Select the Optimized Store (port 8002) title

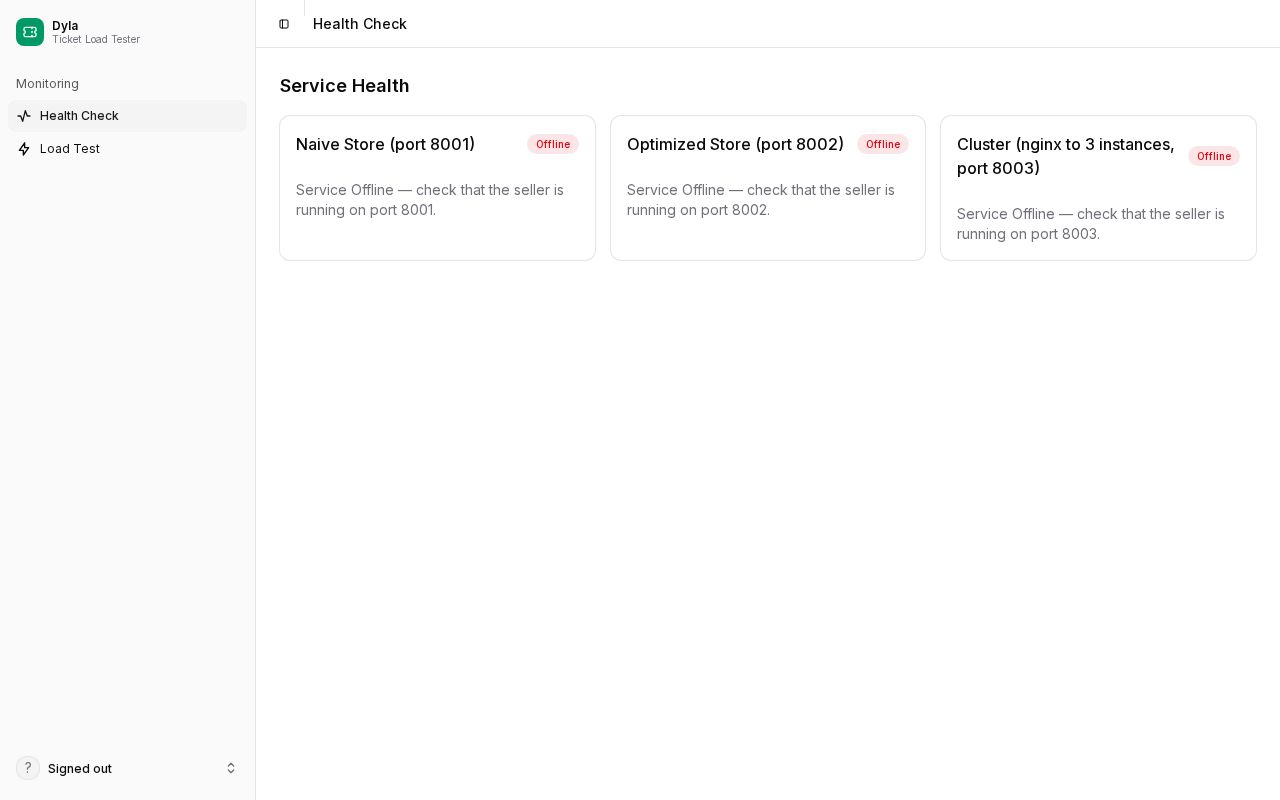coord(735,144)
